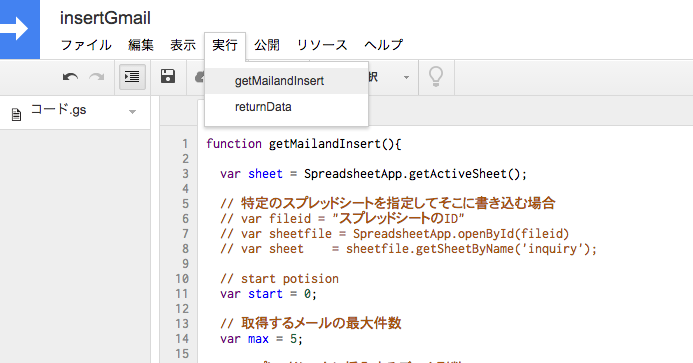
Task: Click the comment 特定のスプレッドシートを指定
Action: coord(388,203)
